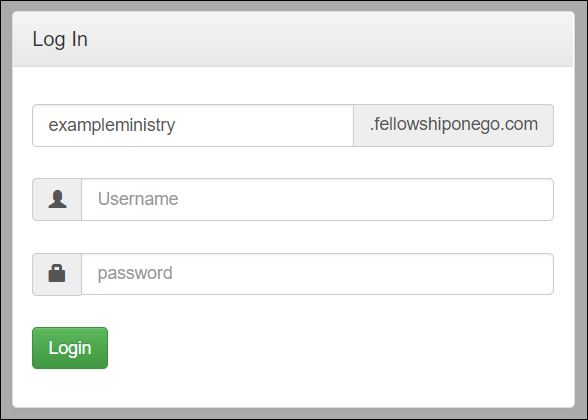The image size is (588, 420).
Task: Submit the form with the Login button
Action: click(x=70, y=348)
